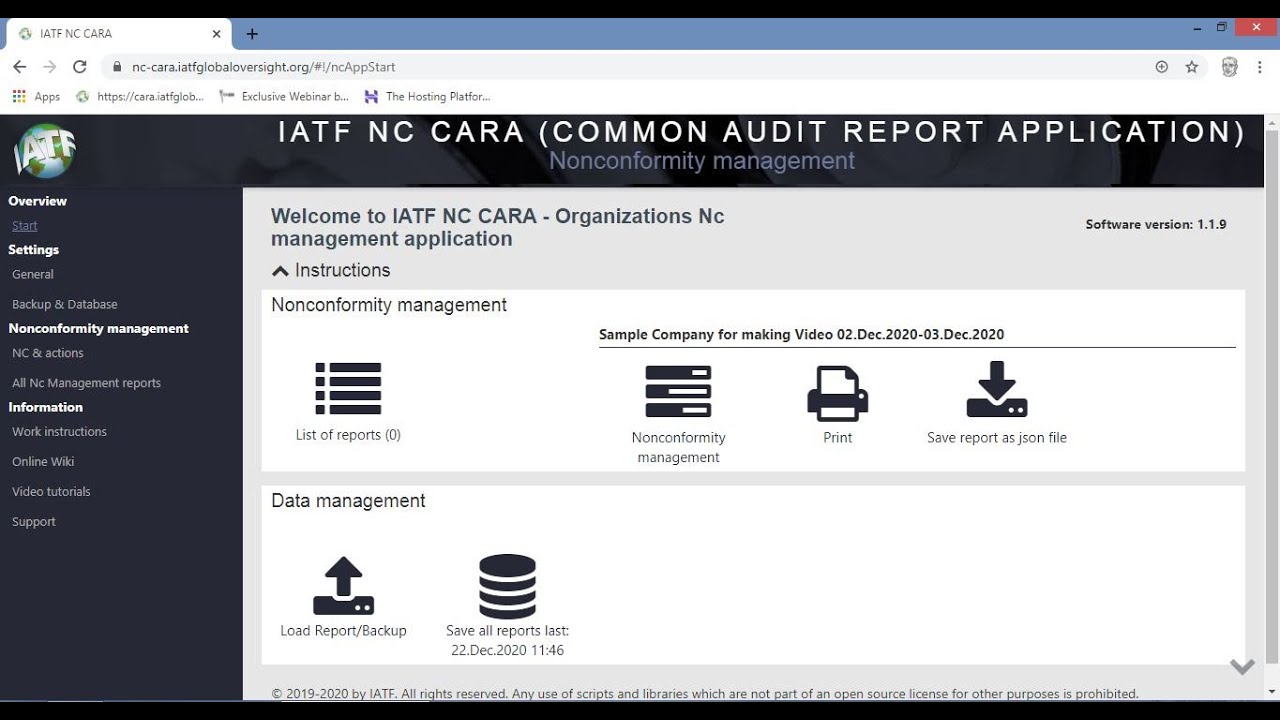Open Video tutorials in sidebar
The height and width of the screenshot is (720, 1280).
point(51,492)
